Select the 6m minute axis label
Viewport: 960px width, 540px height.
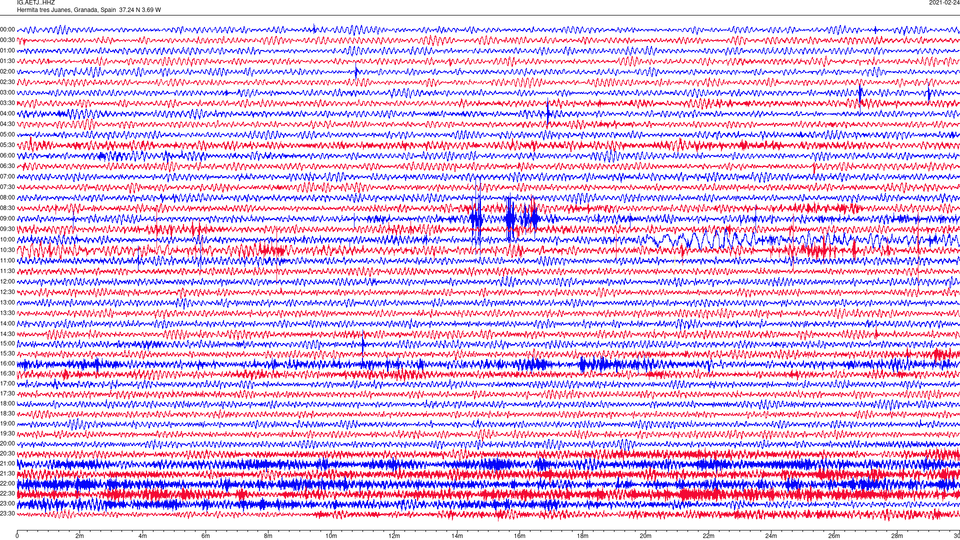click(x=205, y=536)
